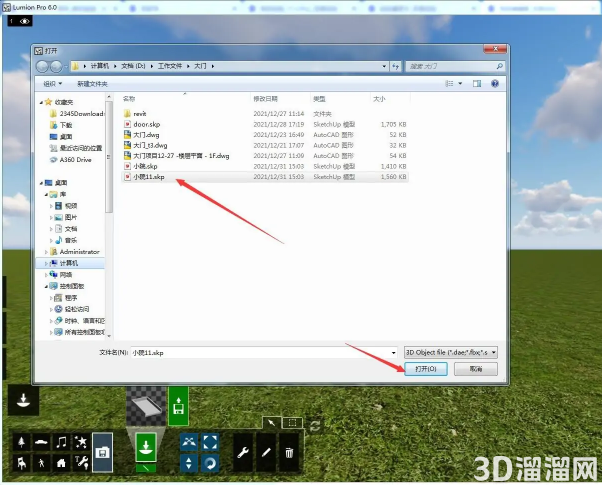Image resolution: width=602 pixels, height=485 pixels.
Task: Click the 工作文件 breadcrumb segment
Action: pyautogui.click(x=170, y=66)
